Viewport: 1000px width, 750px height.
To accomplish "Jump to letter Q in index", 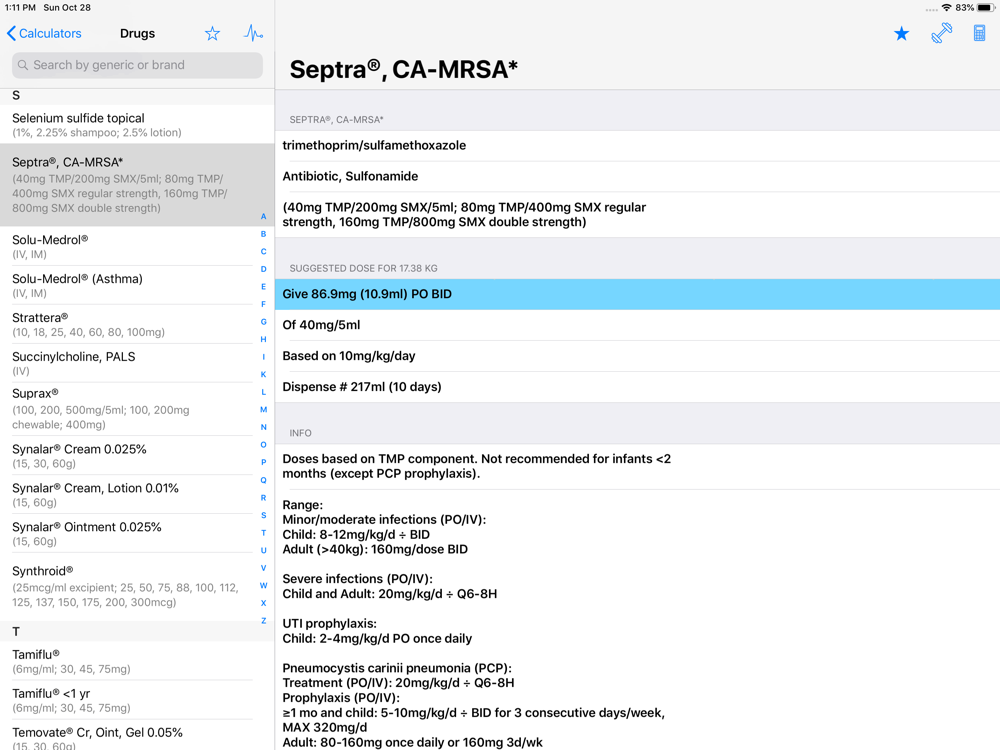I will coord(263,480).
